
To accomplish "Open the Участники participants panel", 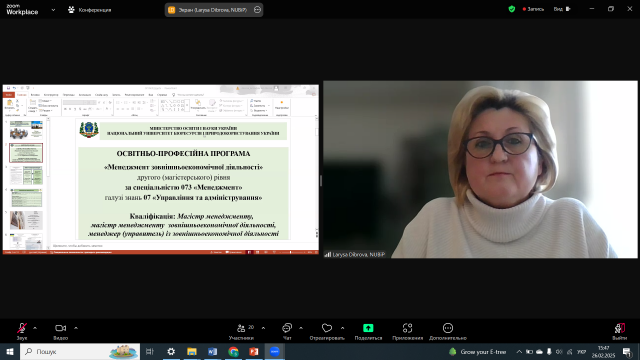I will pos(241,331).
